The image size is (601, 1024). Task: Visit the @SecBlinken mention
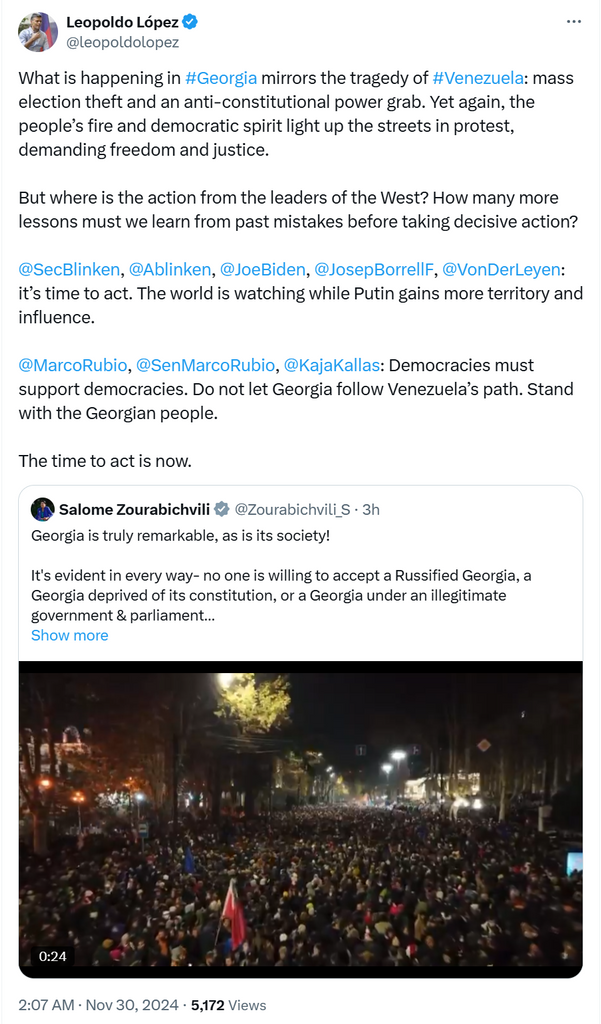(68, 269)
